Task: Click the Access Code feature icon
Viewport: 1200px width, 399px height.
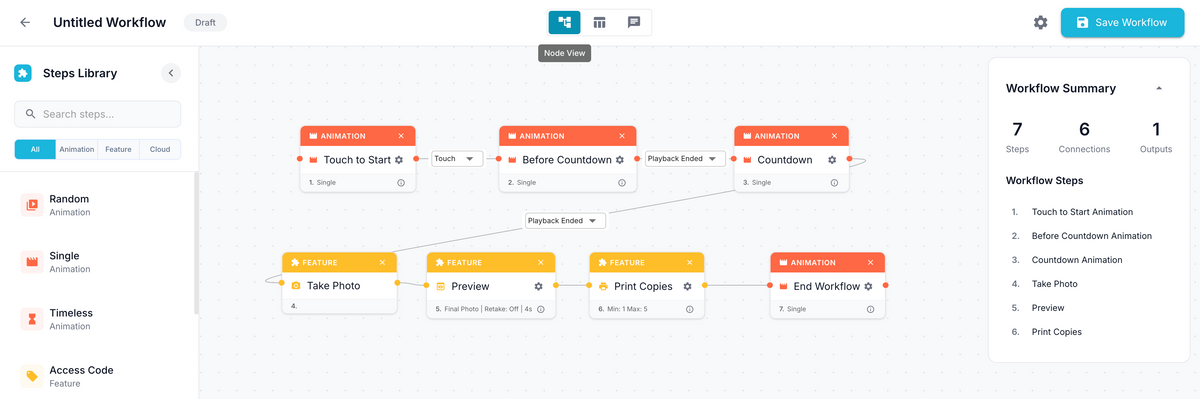Action: pos(32,376)
